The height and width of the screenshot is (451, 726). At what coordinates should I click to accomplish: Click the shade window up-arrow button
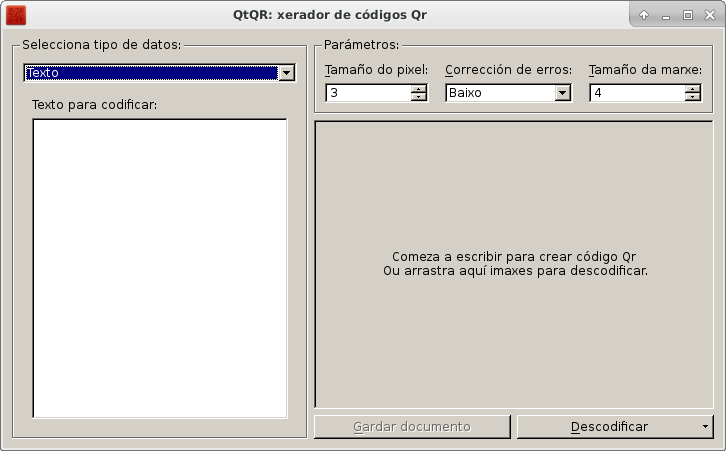pos(644,15)
